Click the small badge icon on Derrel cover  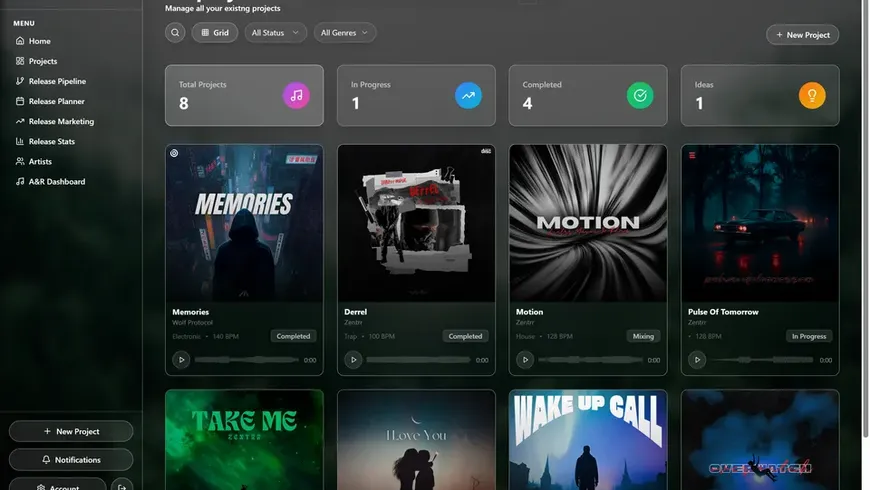[486, 151]
